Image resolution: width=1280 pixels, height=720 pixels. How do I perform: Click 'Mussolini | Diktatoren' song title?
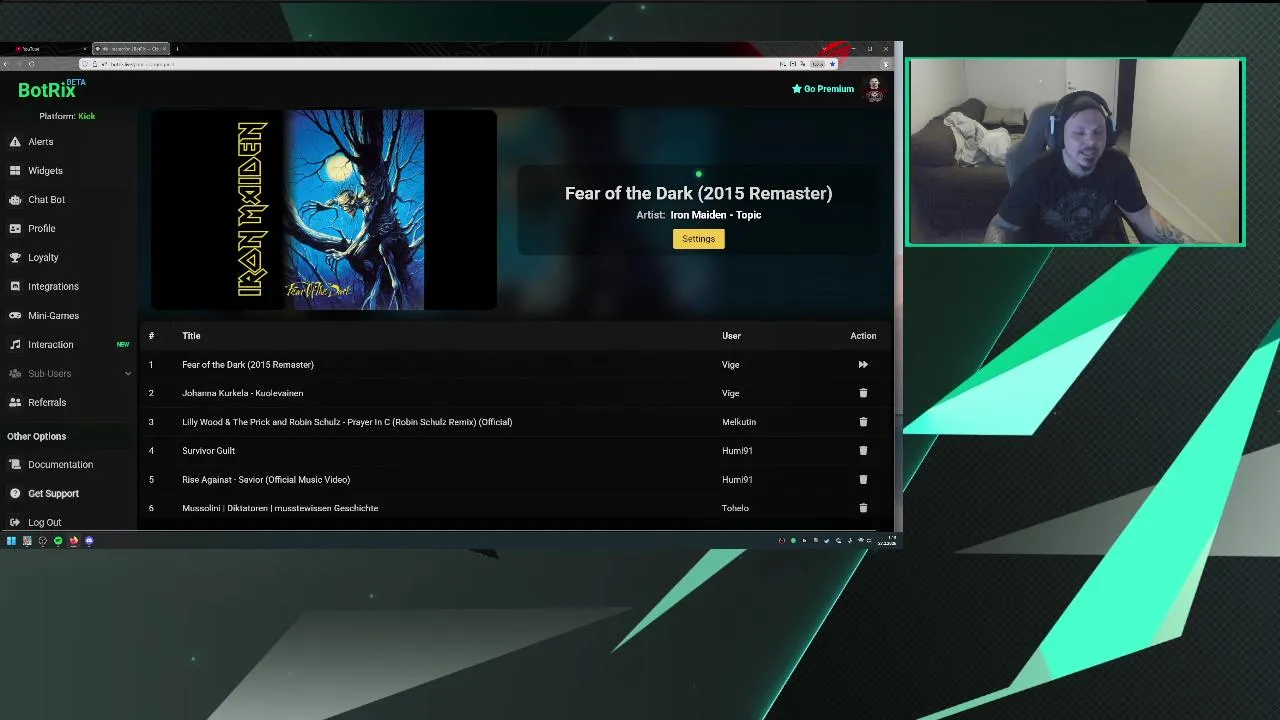280,508
